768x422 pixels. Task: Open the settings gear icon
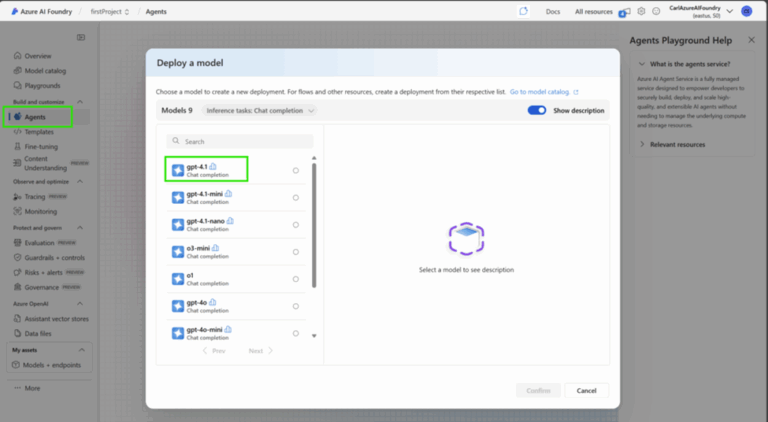[x=641, y=11]
